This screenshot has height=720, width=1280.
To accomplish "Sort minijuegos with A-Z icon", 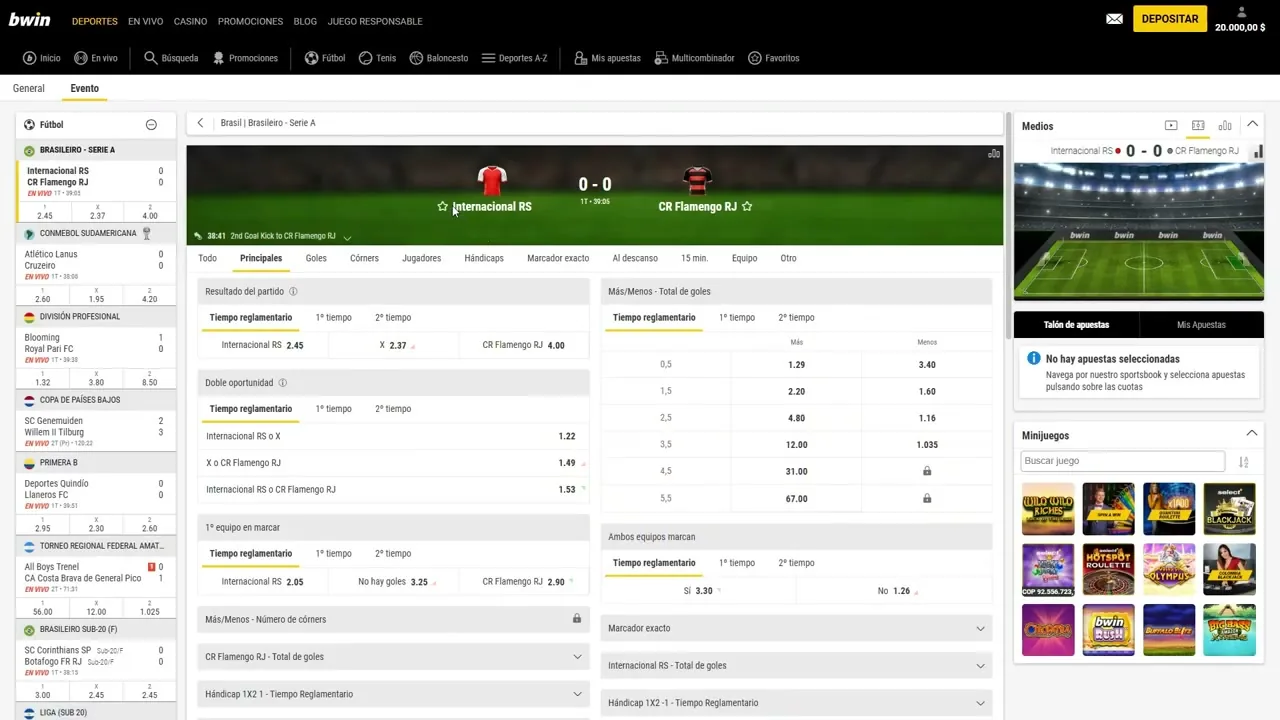I will click(1244, 462).
